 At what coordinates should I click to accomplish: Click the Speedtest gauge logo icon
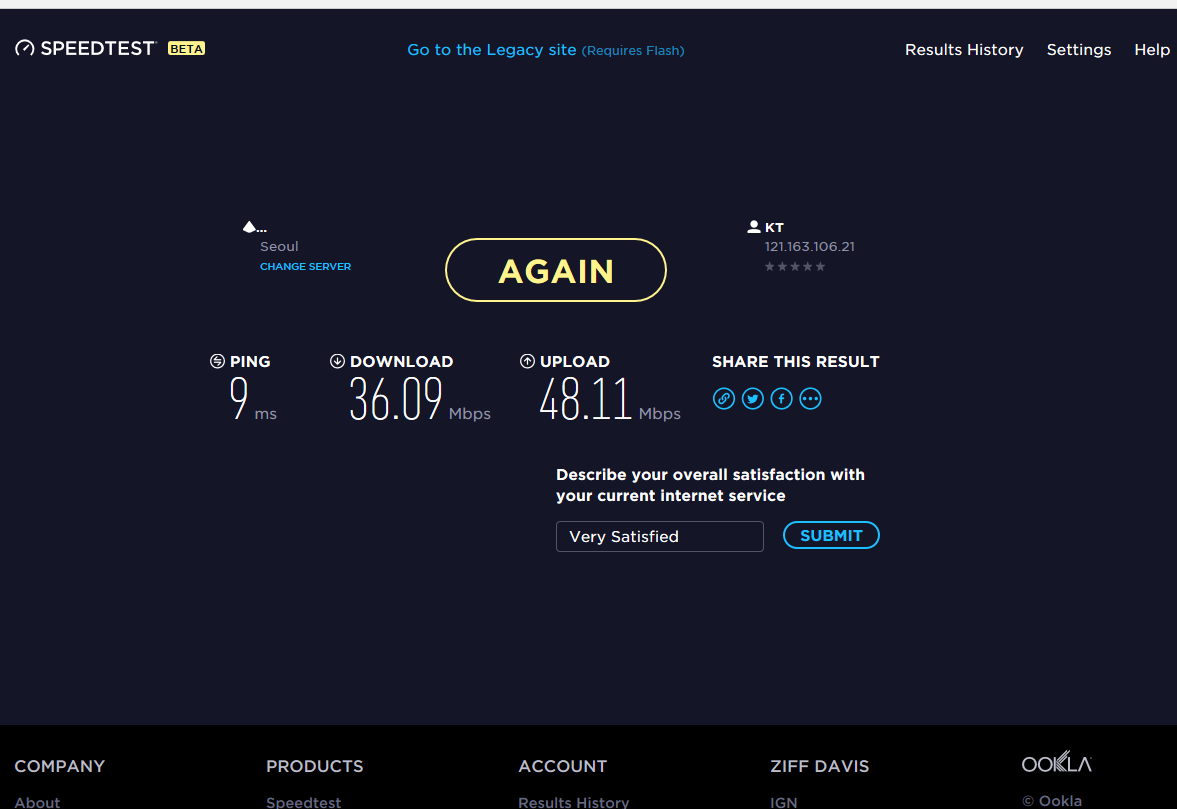point(25,48)
